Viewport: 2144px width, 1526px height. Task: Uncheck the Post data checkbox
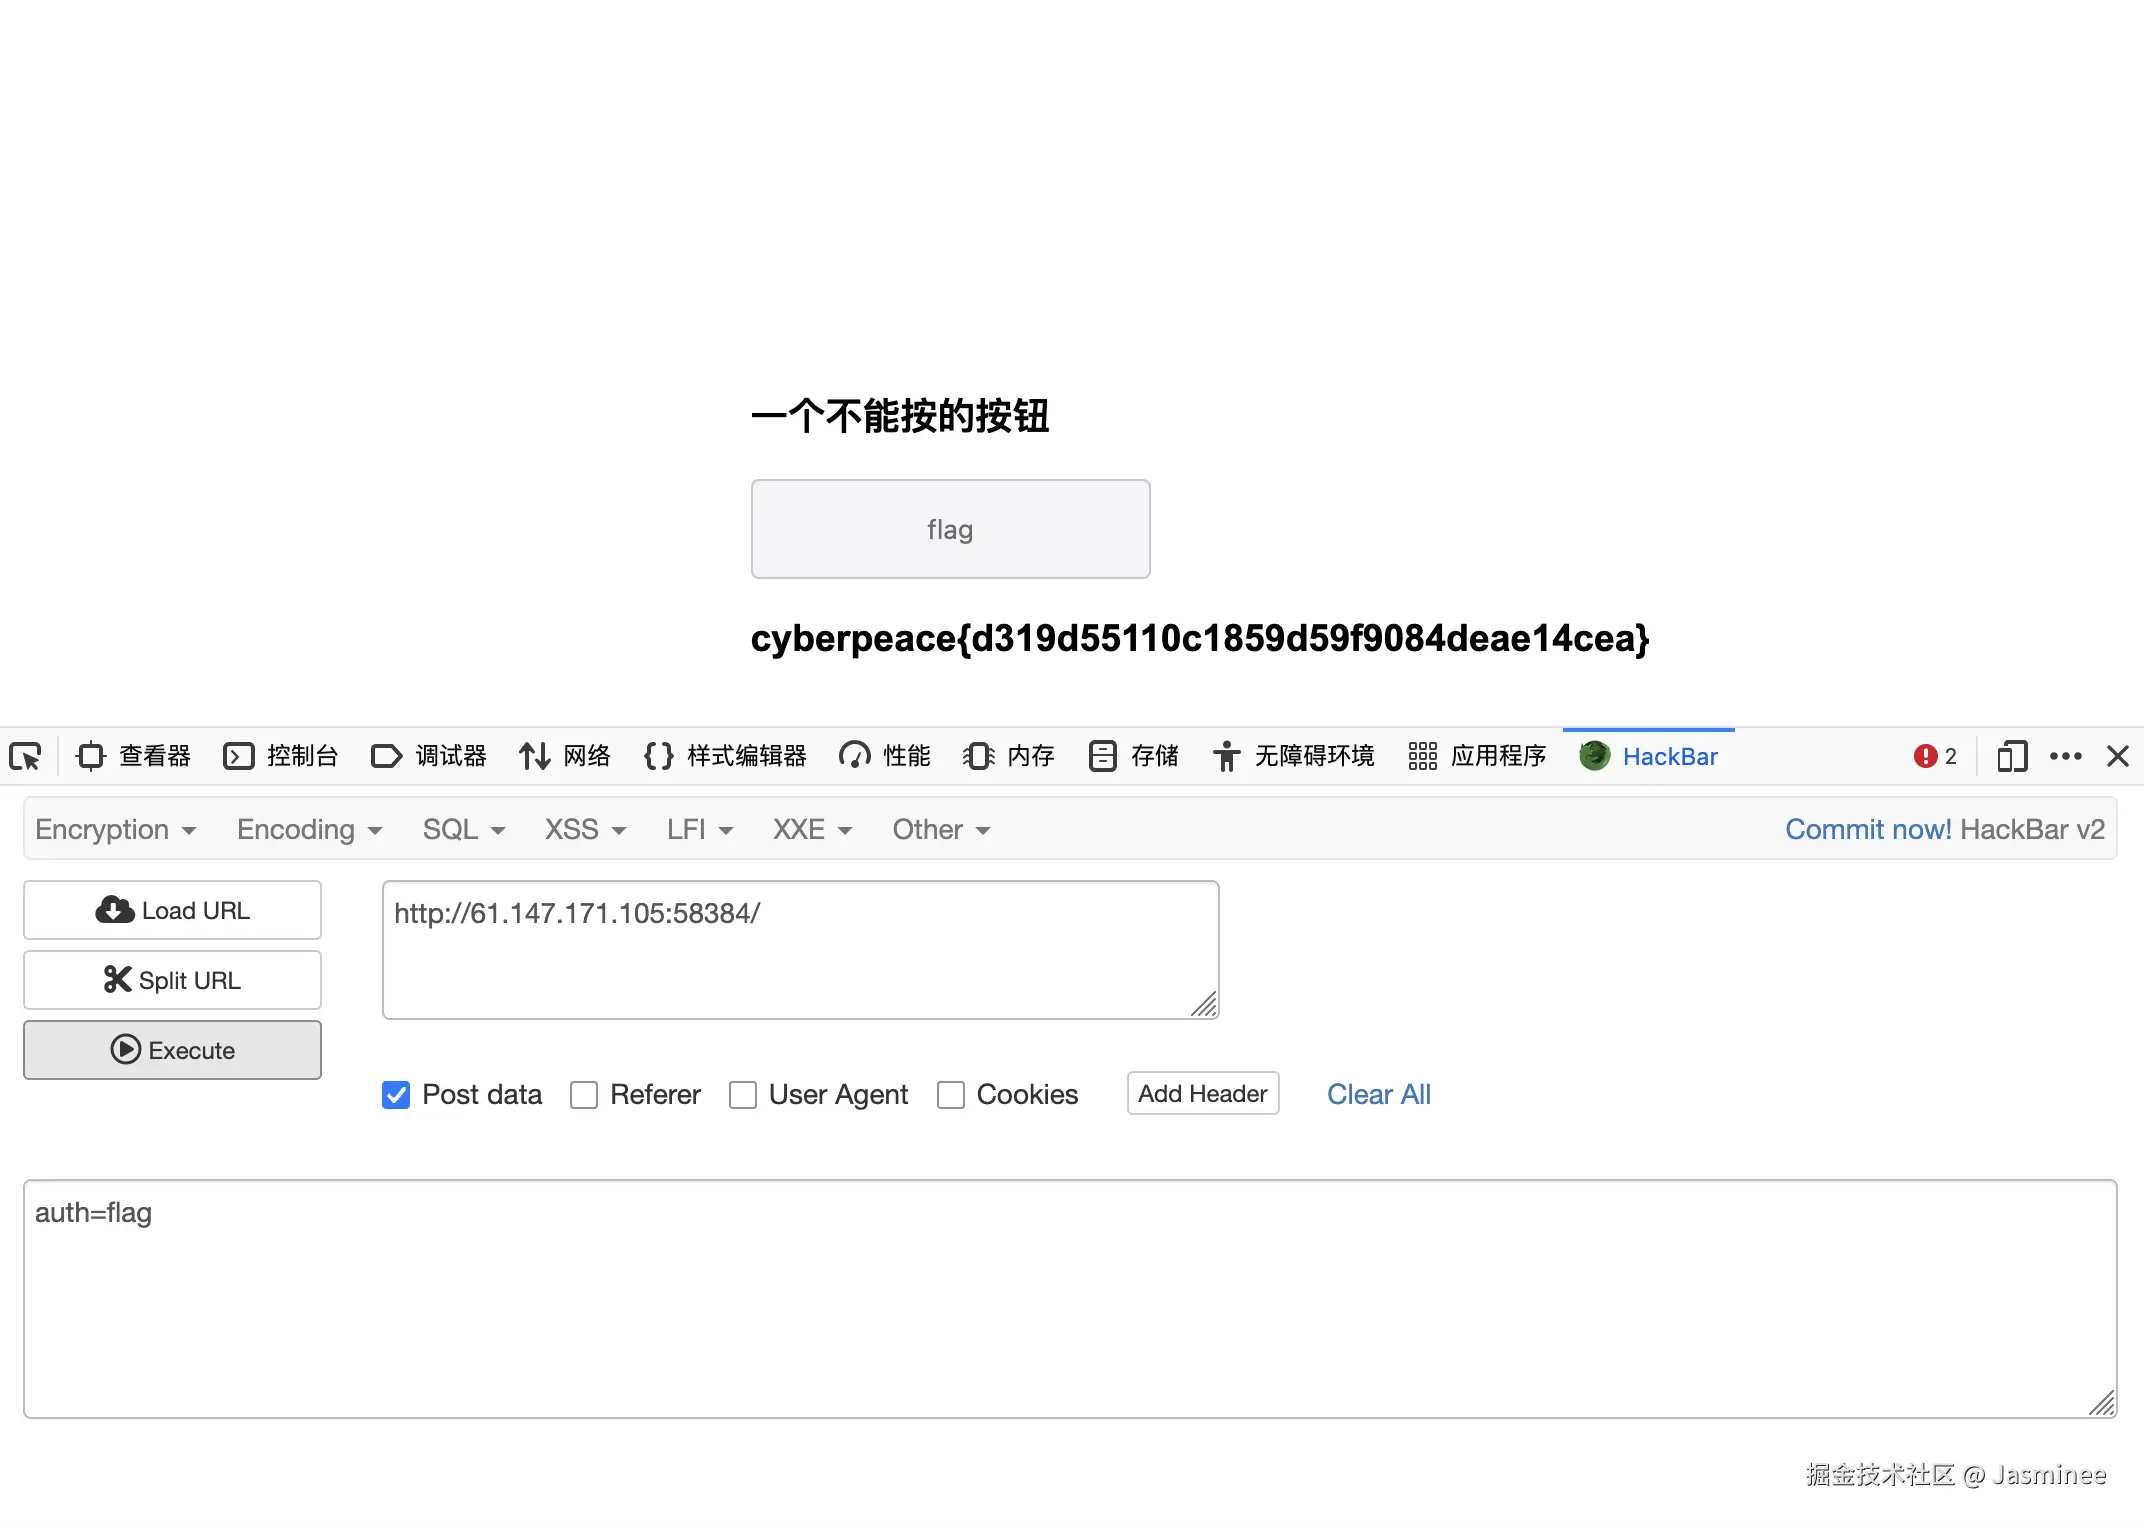(x=396, y=1095)
